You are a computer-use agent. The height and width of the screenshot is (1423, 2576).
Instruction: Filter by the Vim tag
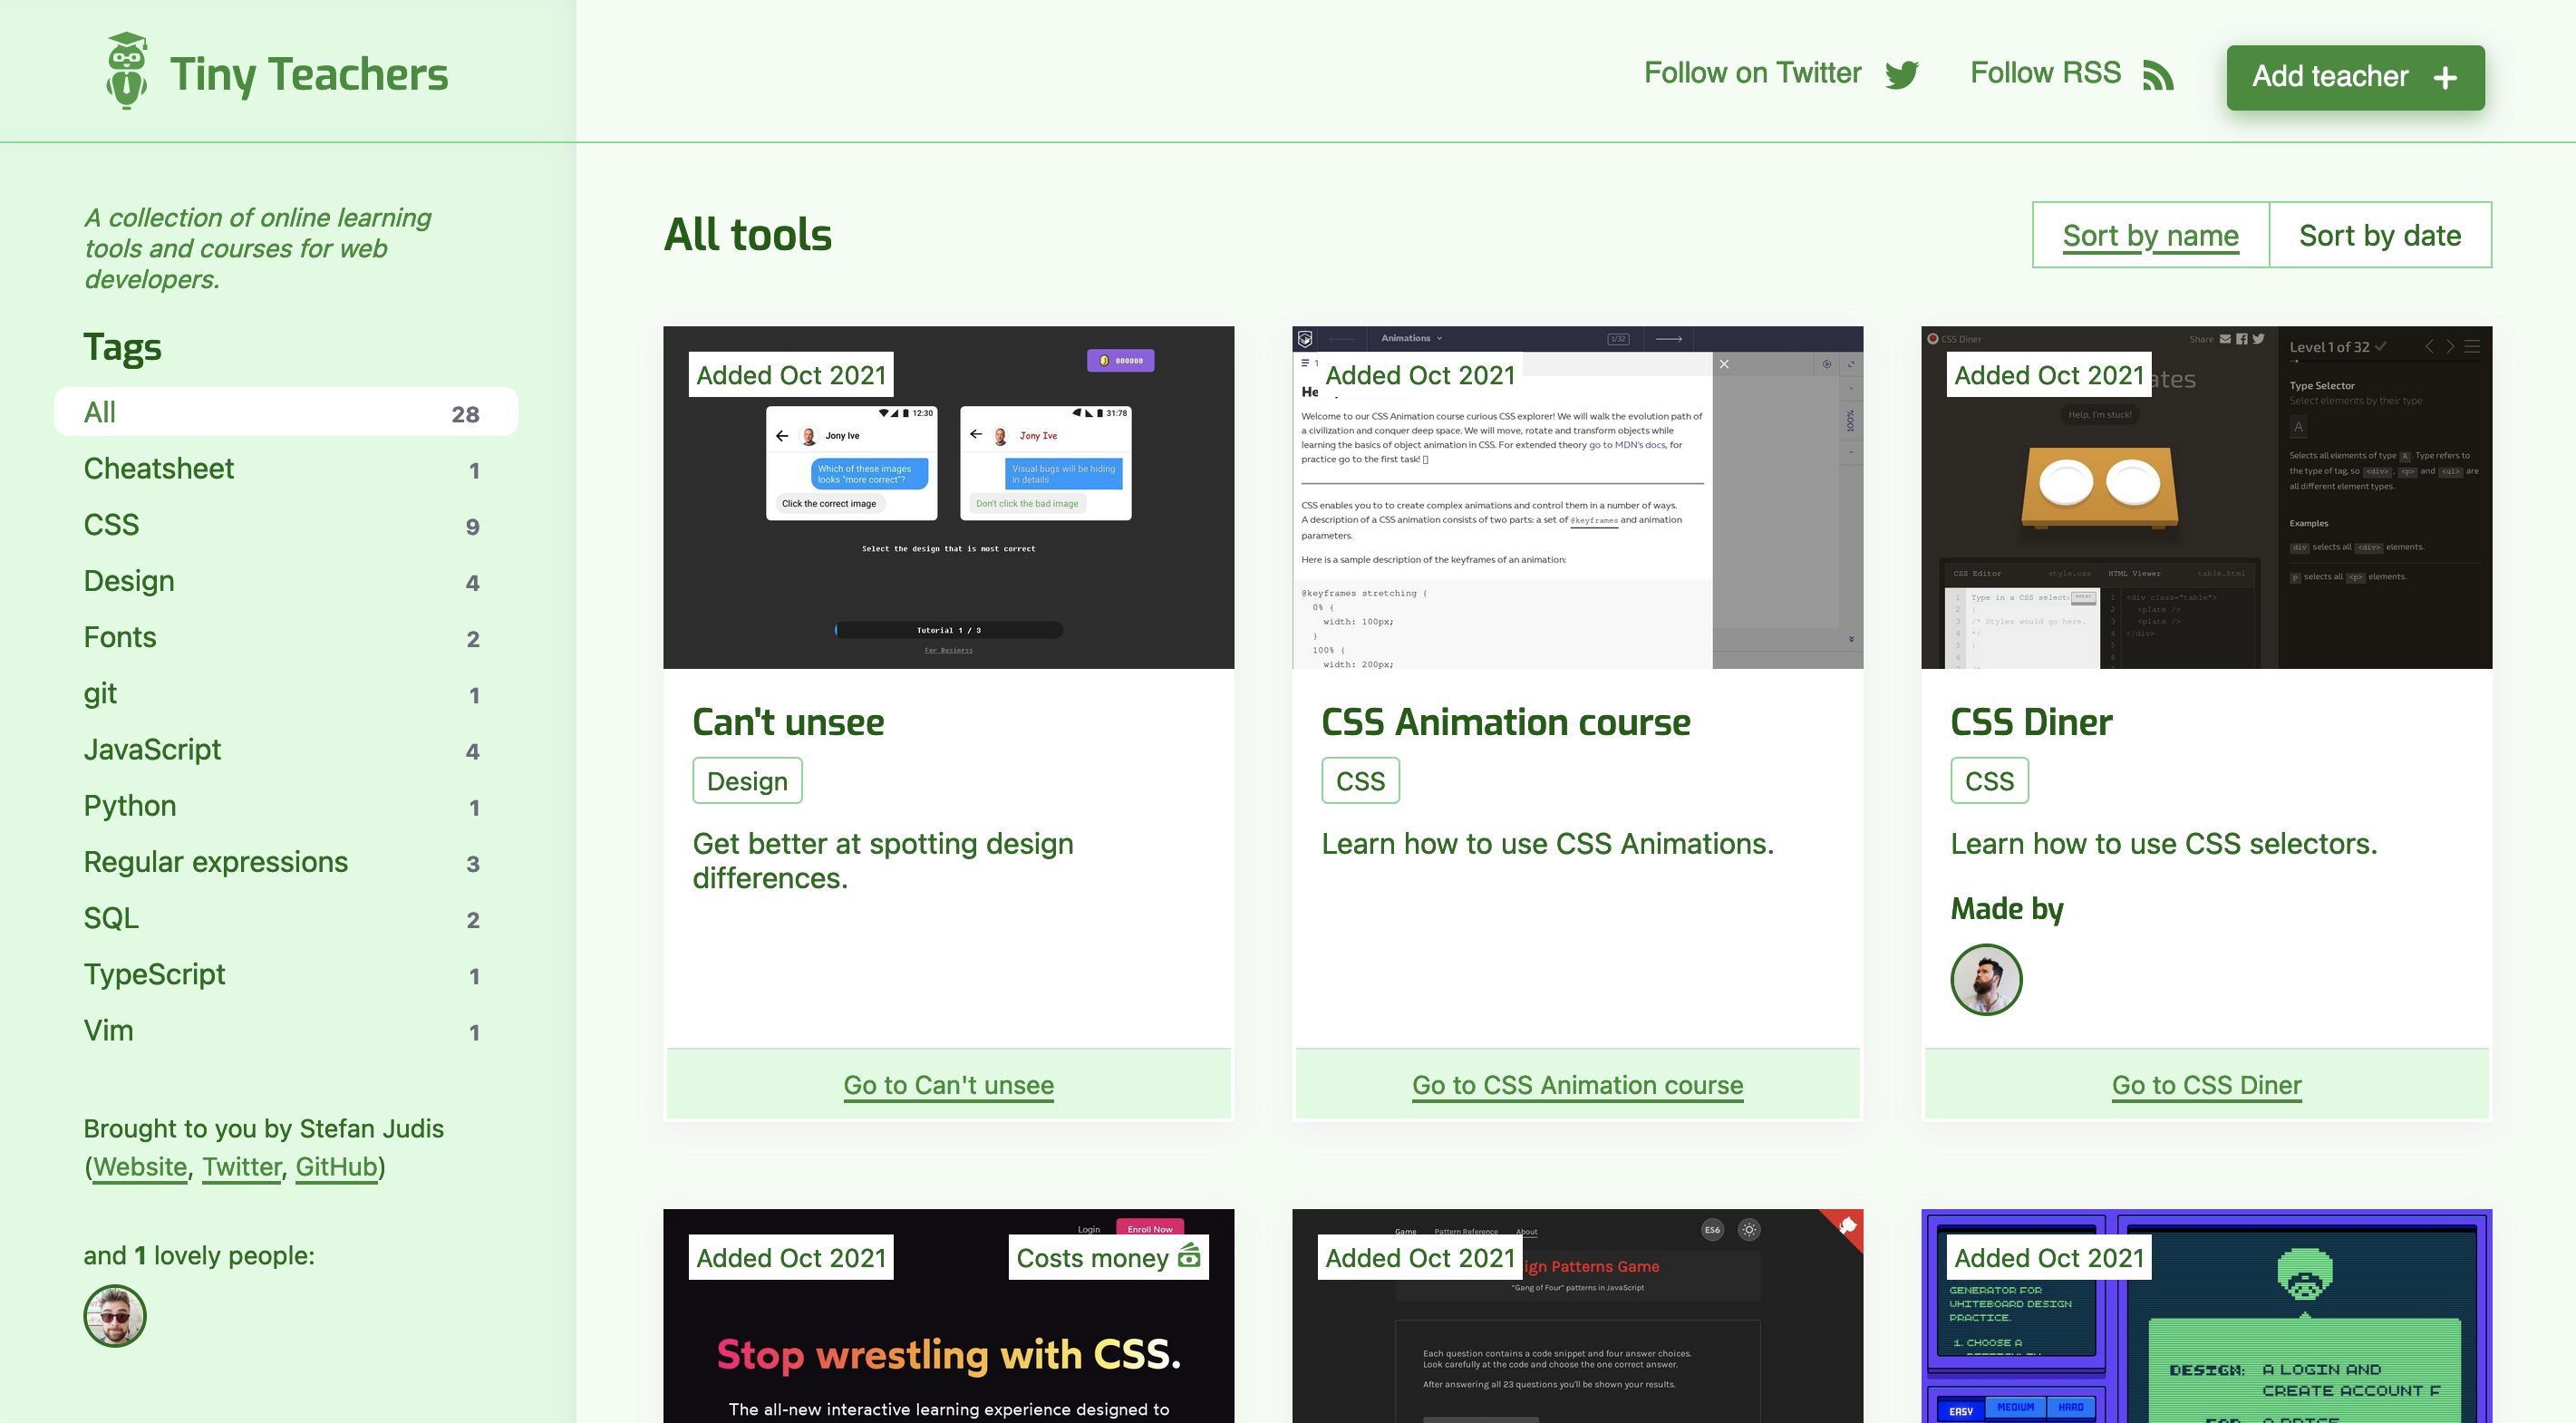pos(286,1029)
